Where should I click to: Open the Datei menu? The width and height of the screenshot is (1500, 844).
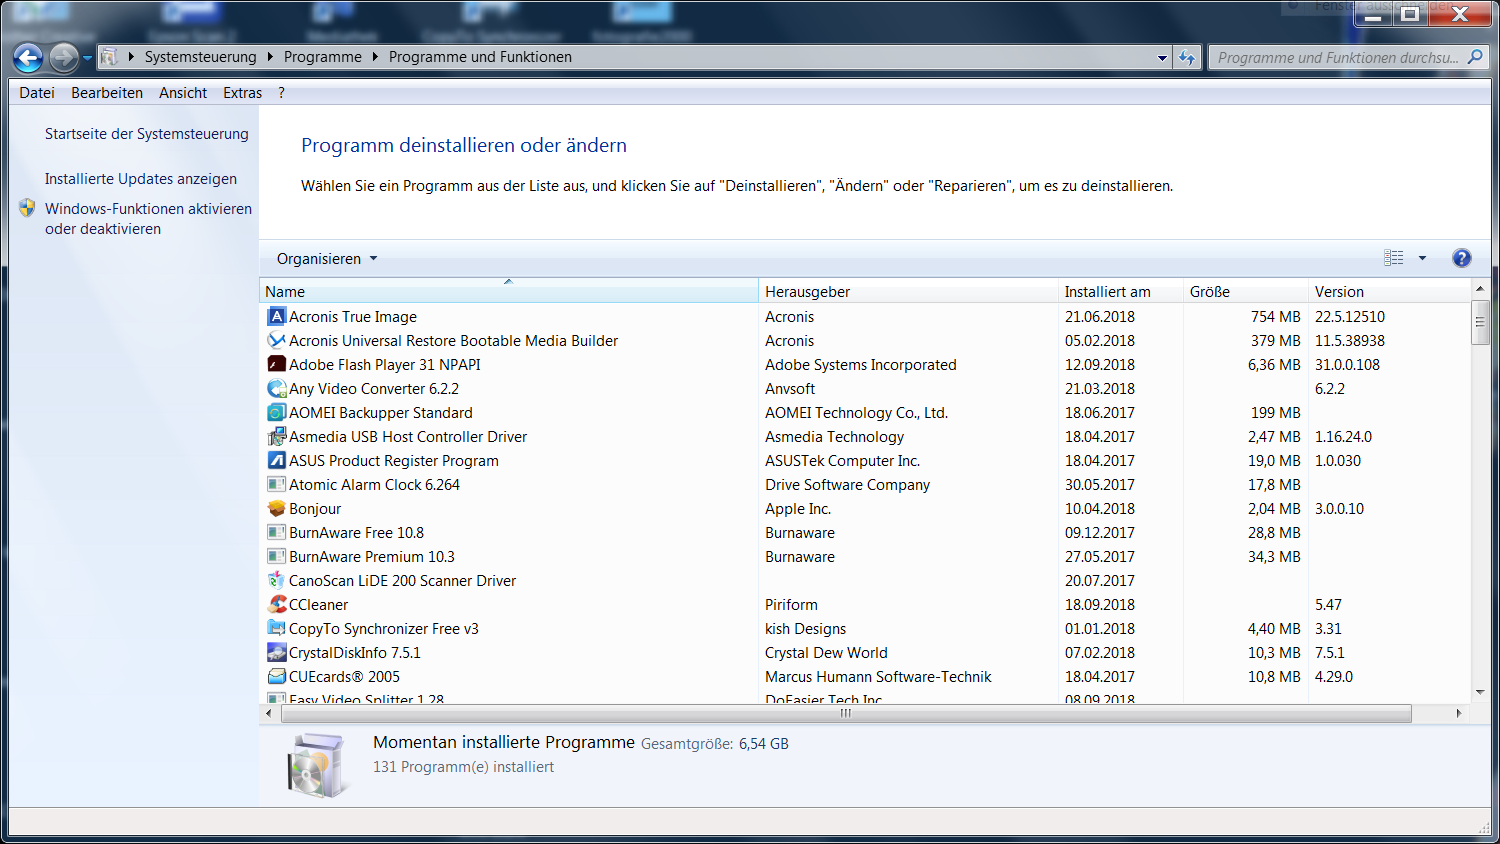coord(37,93)
